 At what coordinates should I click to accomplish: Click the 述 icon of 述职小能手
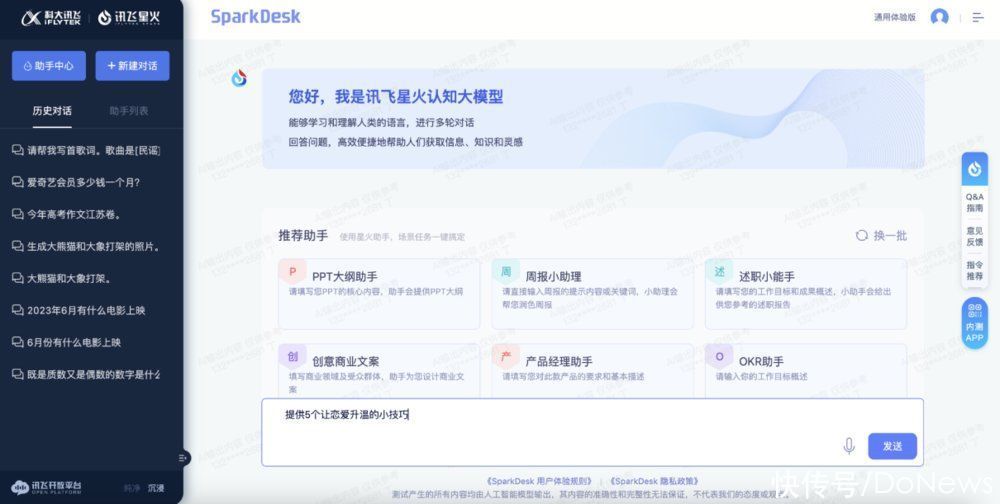pos(719,272)
